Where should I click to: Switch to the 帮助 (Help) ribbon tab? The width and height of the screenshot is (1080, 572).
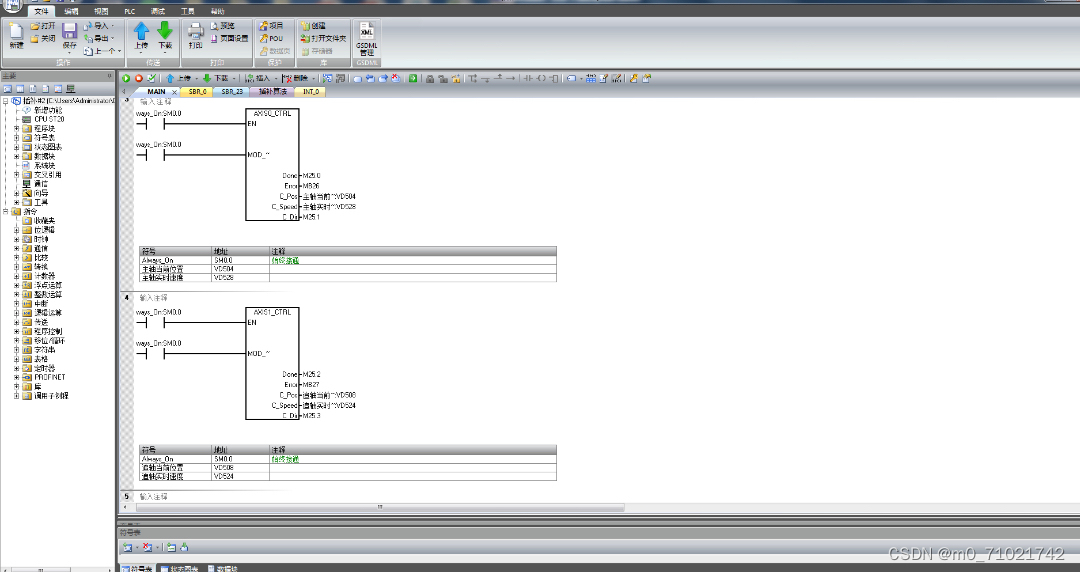pos(217,11)
